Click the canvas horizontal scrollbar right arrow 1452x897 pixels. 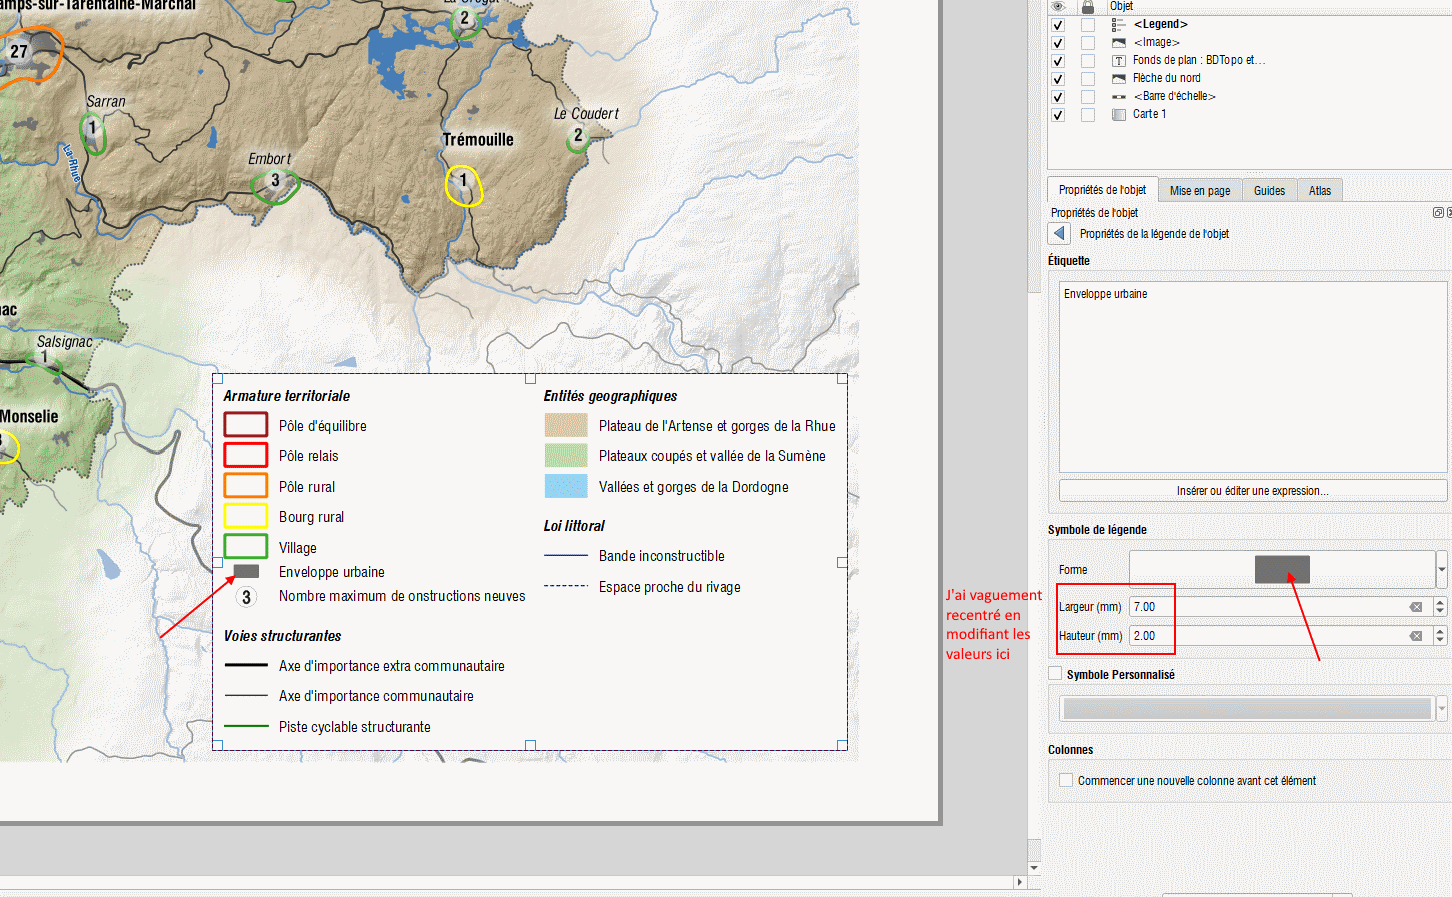coord(1019,882)
